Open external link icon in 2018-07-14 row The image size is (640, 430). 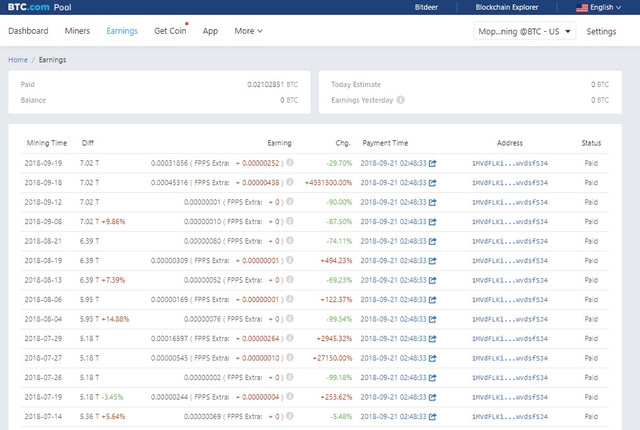[x=433, y=417]
